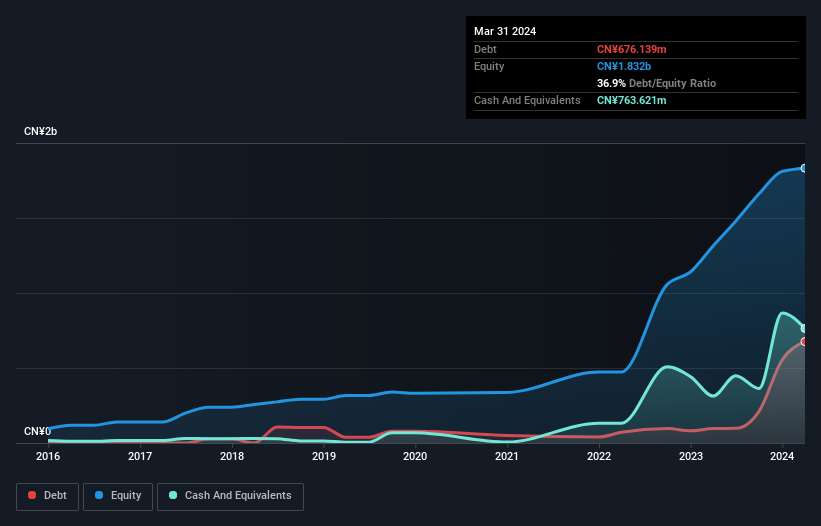Viewport: 821px width, 526px height.
Task: Click the 2018 x-axis label
Action: coord(232,456)
